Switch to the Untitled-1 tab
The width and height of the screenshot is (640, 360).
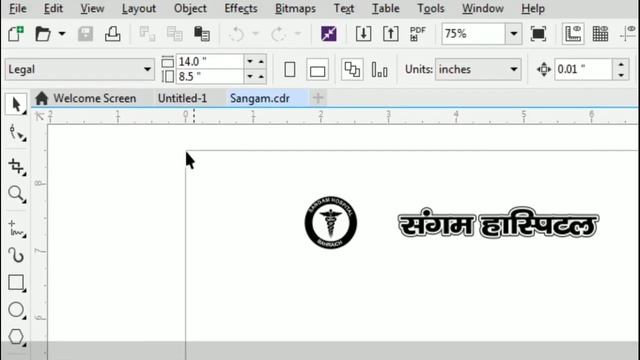click(x=182, y=98)
